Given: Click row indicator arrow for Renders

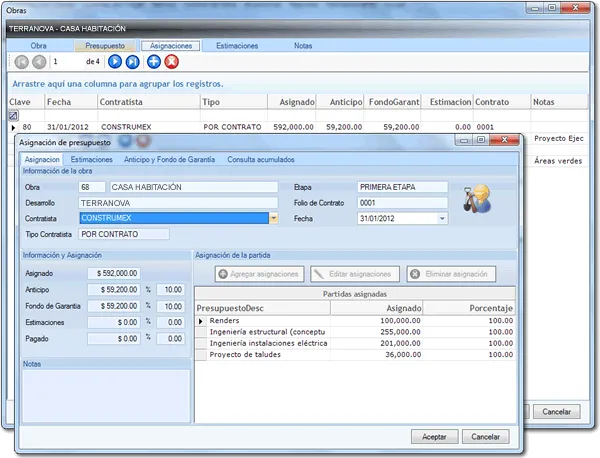Looking at the screenshot, I should [x=201, y=321].
